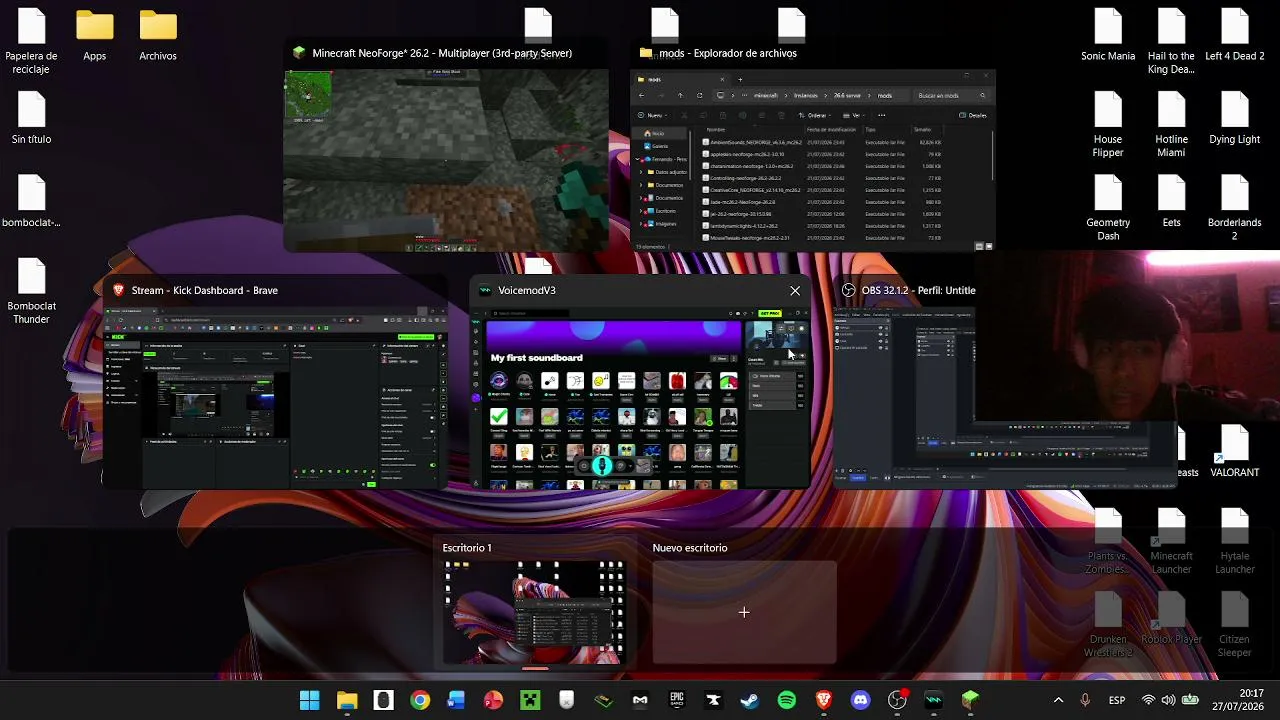Launch Epic Games from the taskbar
Viewport: 1280px width, 720px height.
click(677, 700)
